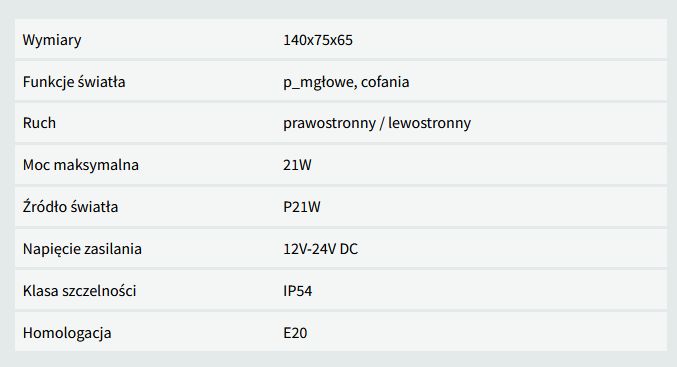Viewport: 677px width, 367px height.
Task: Select the 140x75x65 dimensions value
Action: 318,40
